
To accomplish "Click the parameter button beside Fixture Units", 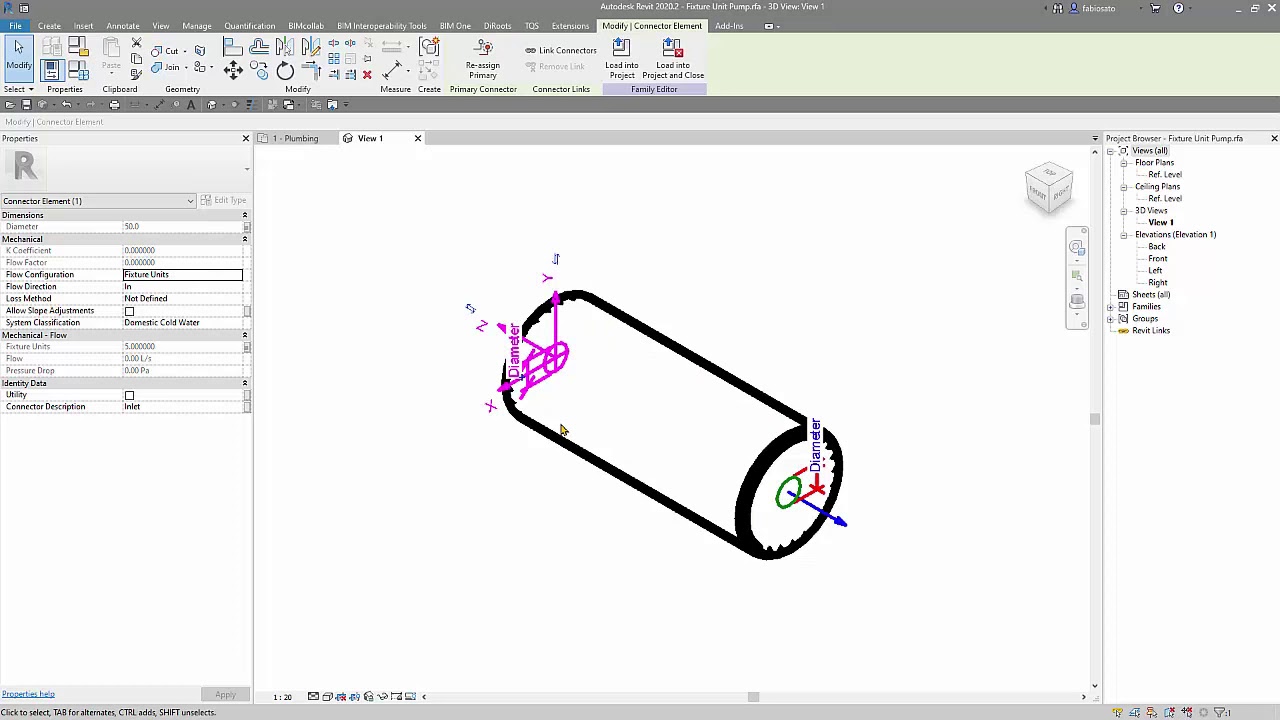I will click(246, 347).
